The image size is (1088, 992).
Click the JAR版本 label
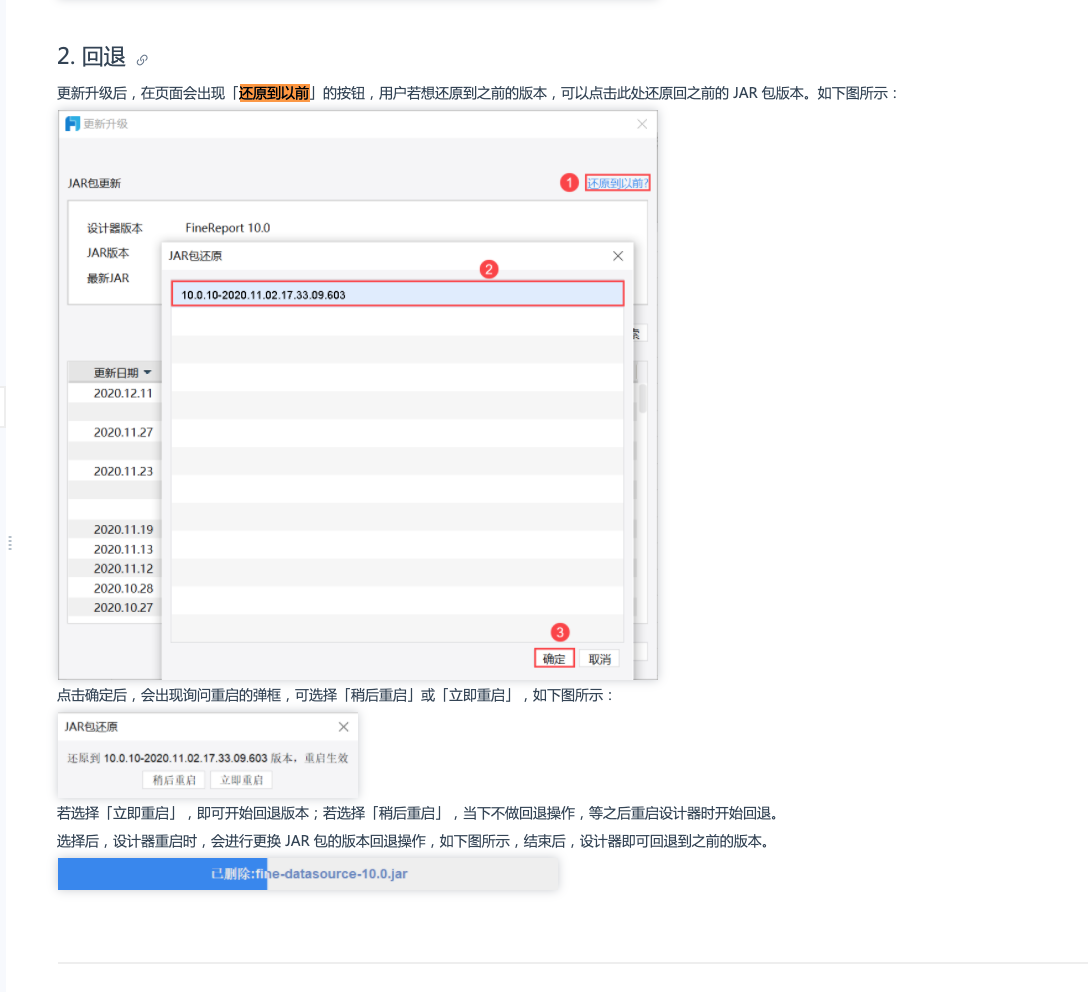(108, 253)
